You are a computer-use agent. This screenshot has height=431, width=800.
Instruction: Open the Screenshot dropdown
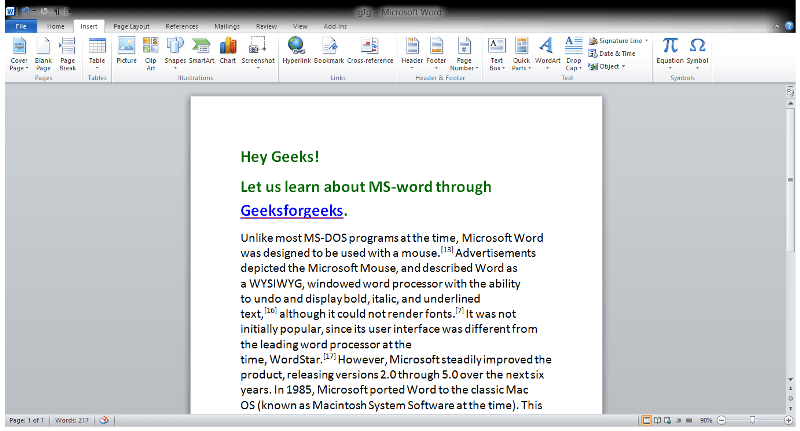(258, 54)
